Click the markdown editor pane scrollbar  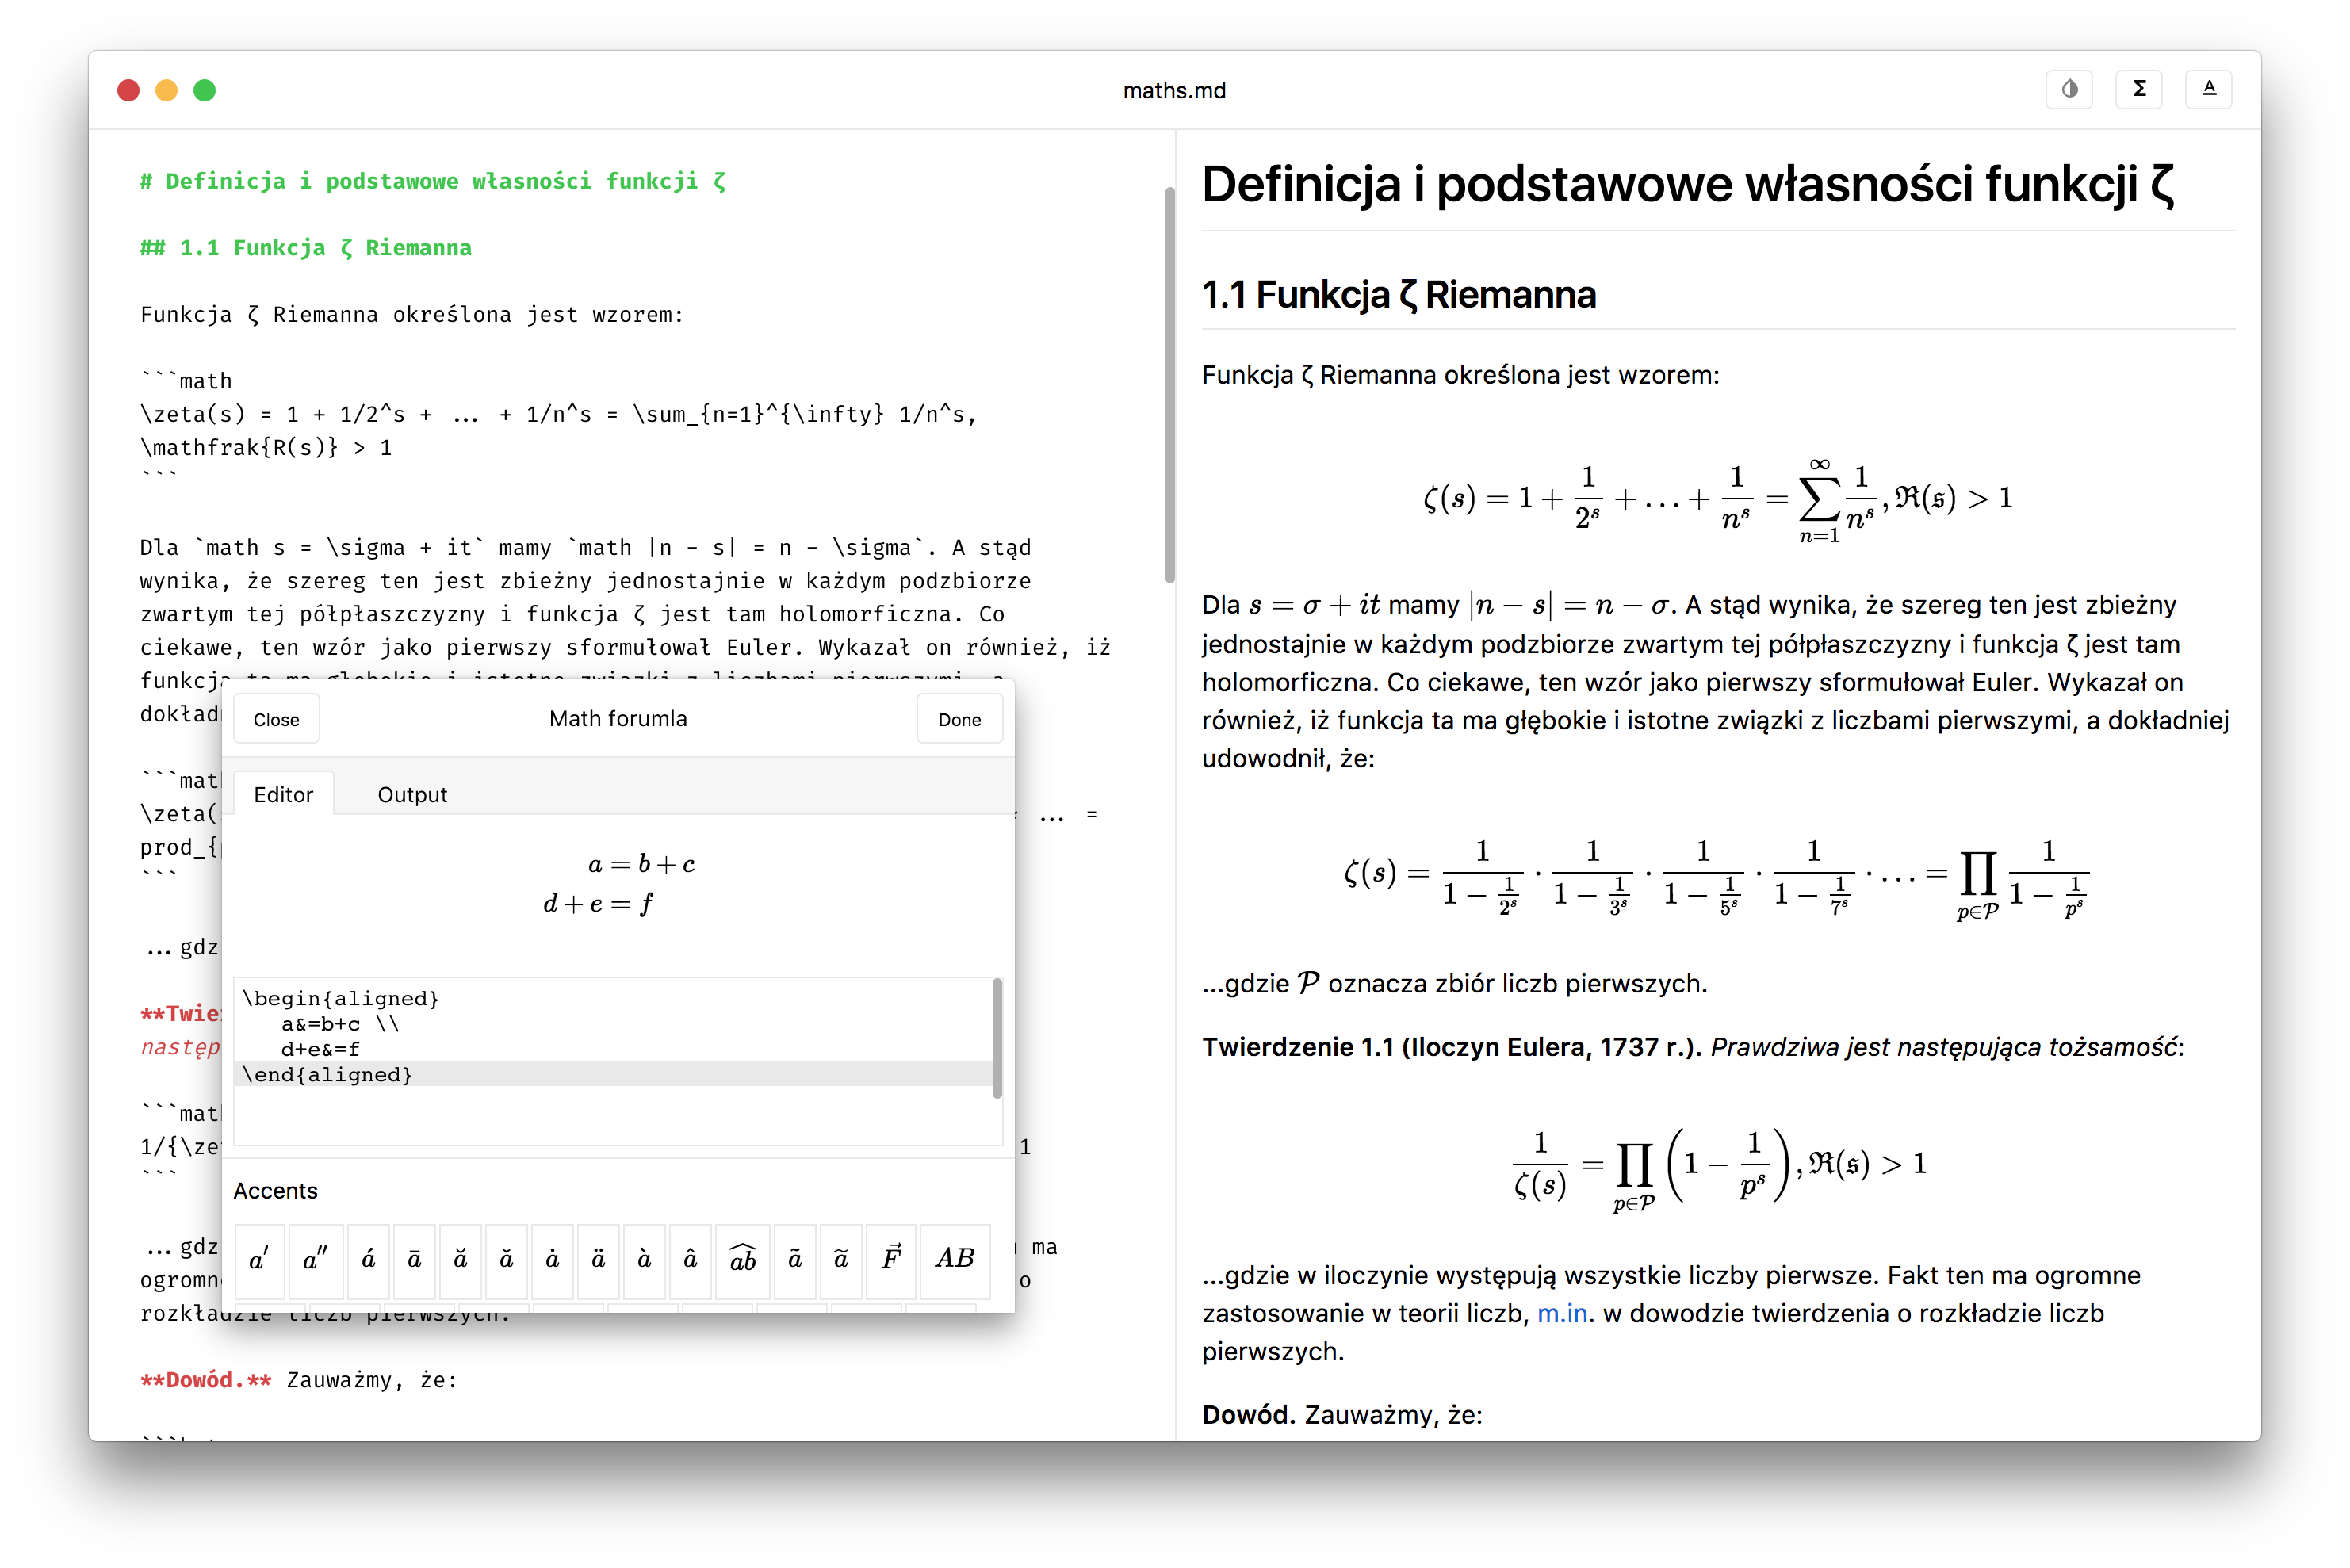1169,385
